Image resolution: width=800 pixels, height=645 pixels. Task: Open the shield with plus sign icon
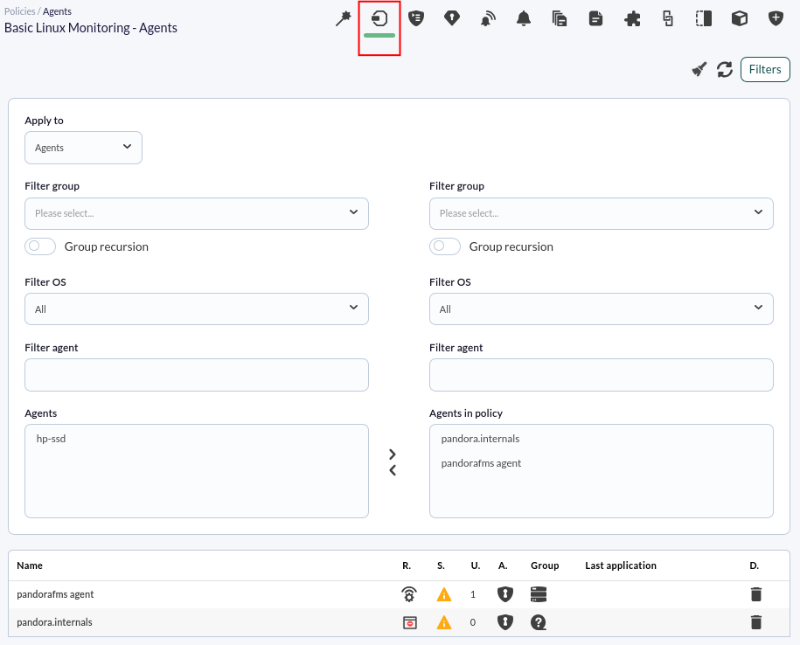point(776,19)
